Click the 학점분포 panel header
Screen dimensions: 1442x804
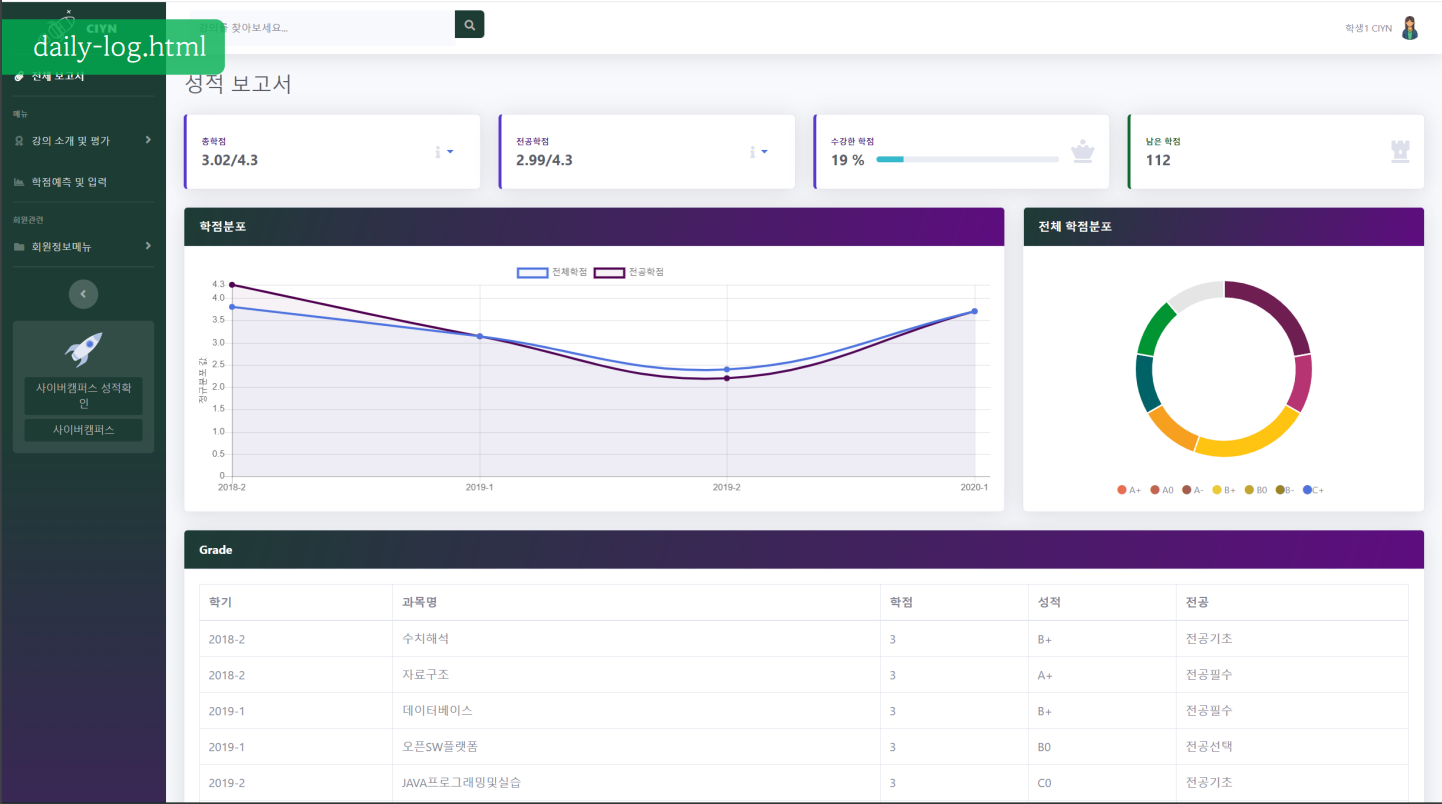(594, 227)
